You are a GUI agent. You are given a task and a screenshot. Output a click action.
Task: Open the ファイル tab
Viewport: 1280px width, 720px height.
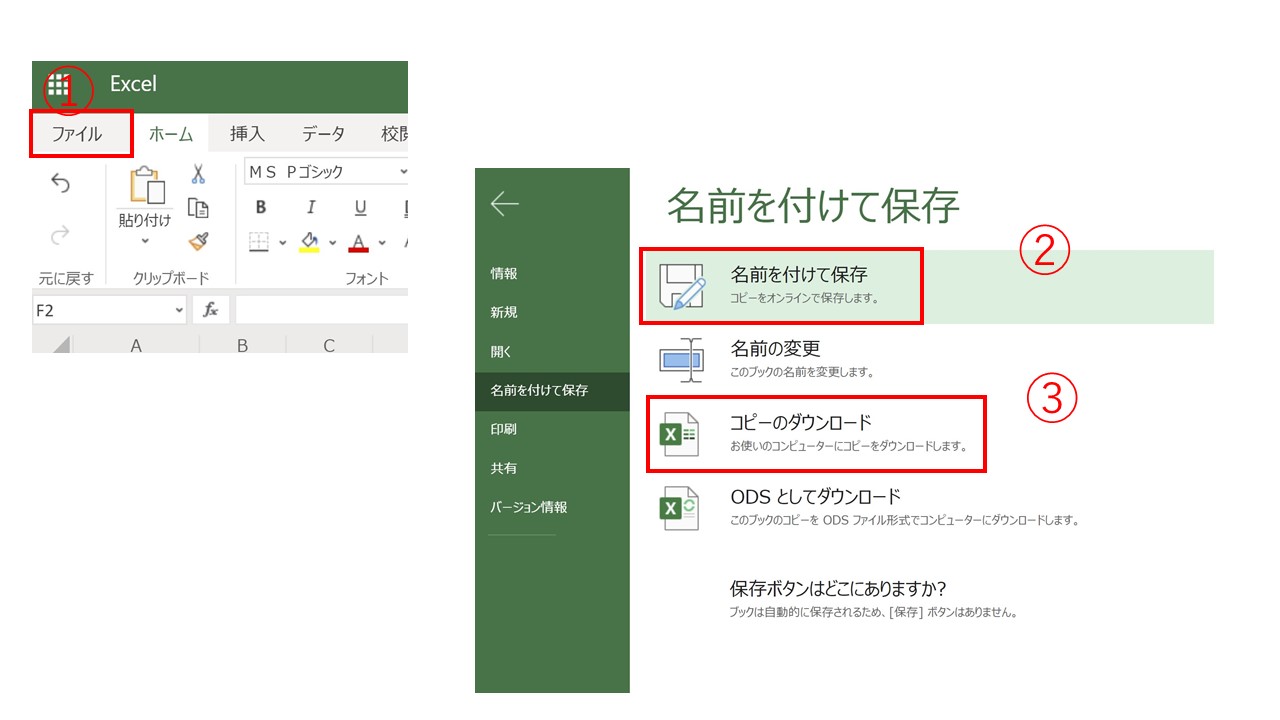point(77,134)
